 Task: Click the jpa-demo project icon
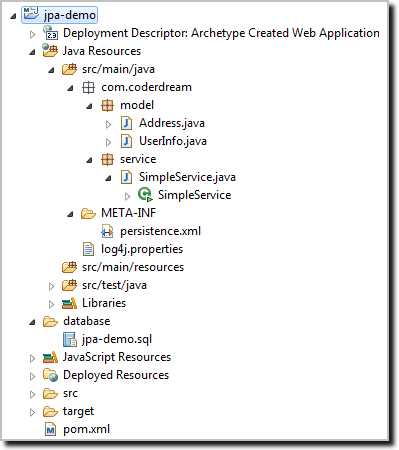pyautogui.click(x=31, y=14)
